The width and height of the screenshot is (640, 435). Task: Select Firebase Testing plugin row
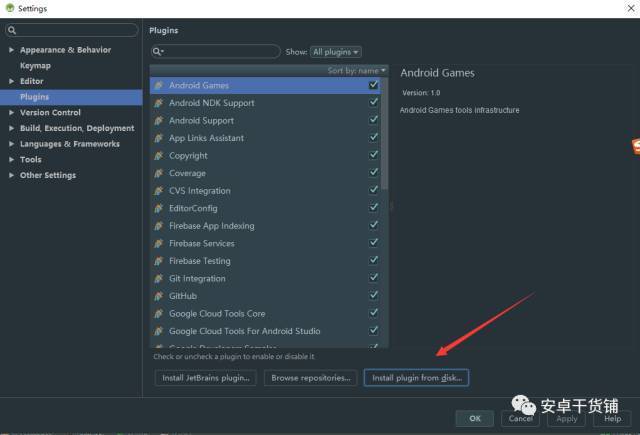(265, 261)
